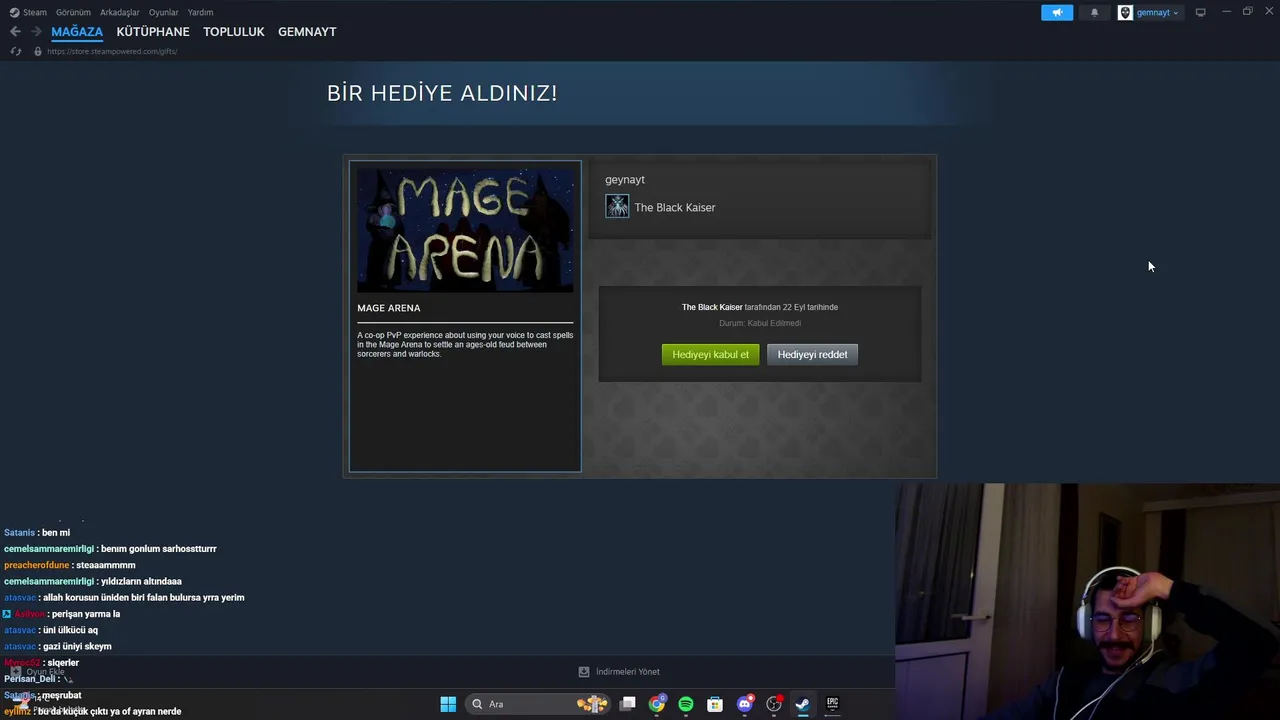Click the Steam logo in the menu bar
Viewport: 1280px width, 720px height.
(x=14, y=12)
